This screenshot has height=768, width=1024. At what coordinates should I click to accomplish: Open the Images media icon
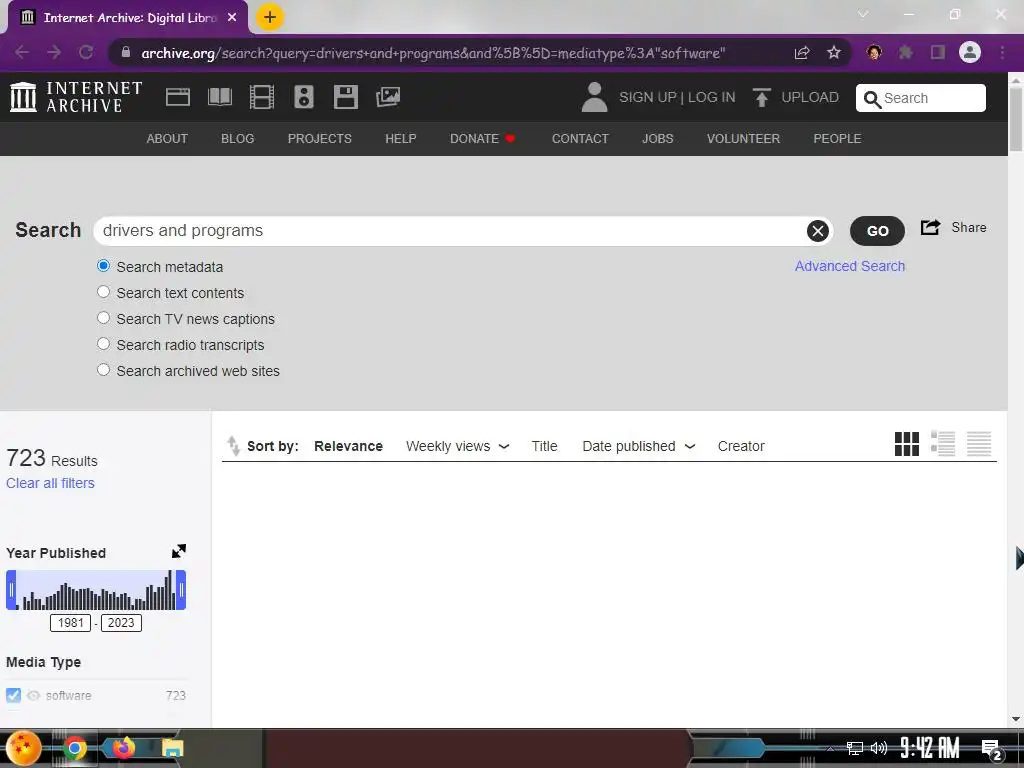point(388,97)
